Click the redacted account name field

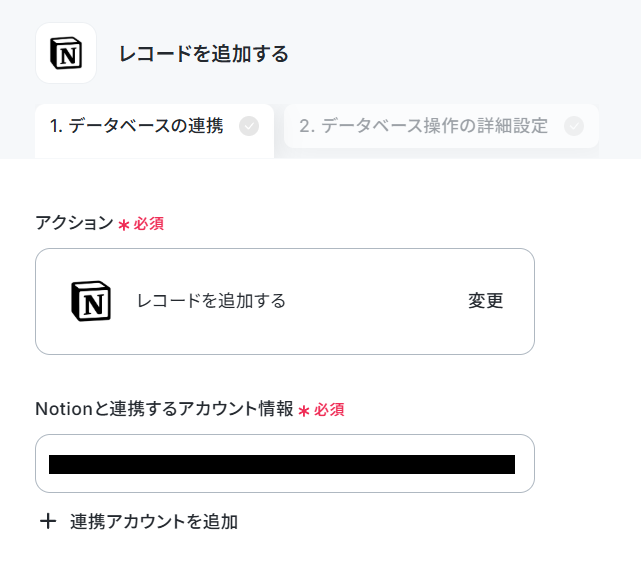click(x=282, y=464)
